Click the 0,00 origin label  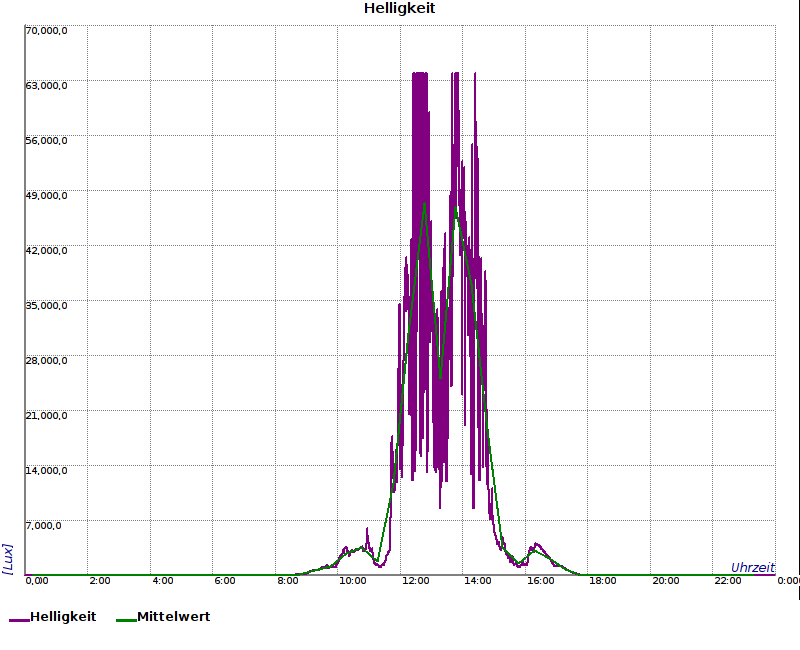(x=37, y=581)
